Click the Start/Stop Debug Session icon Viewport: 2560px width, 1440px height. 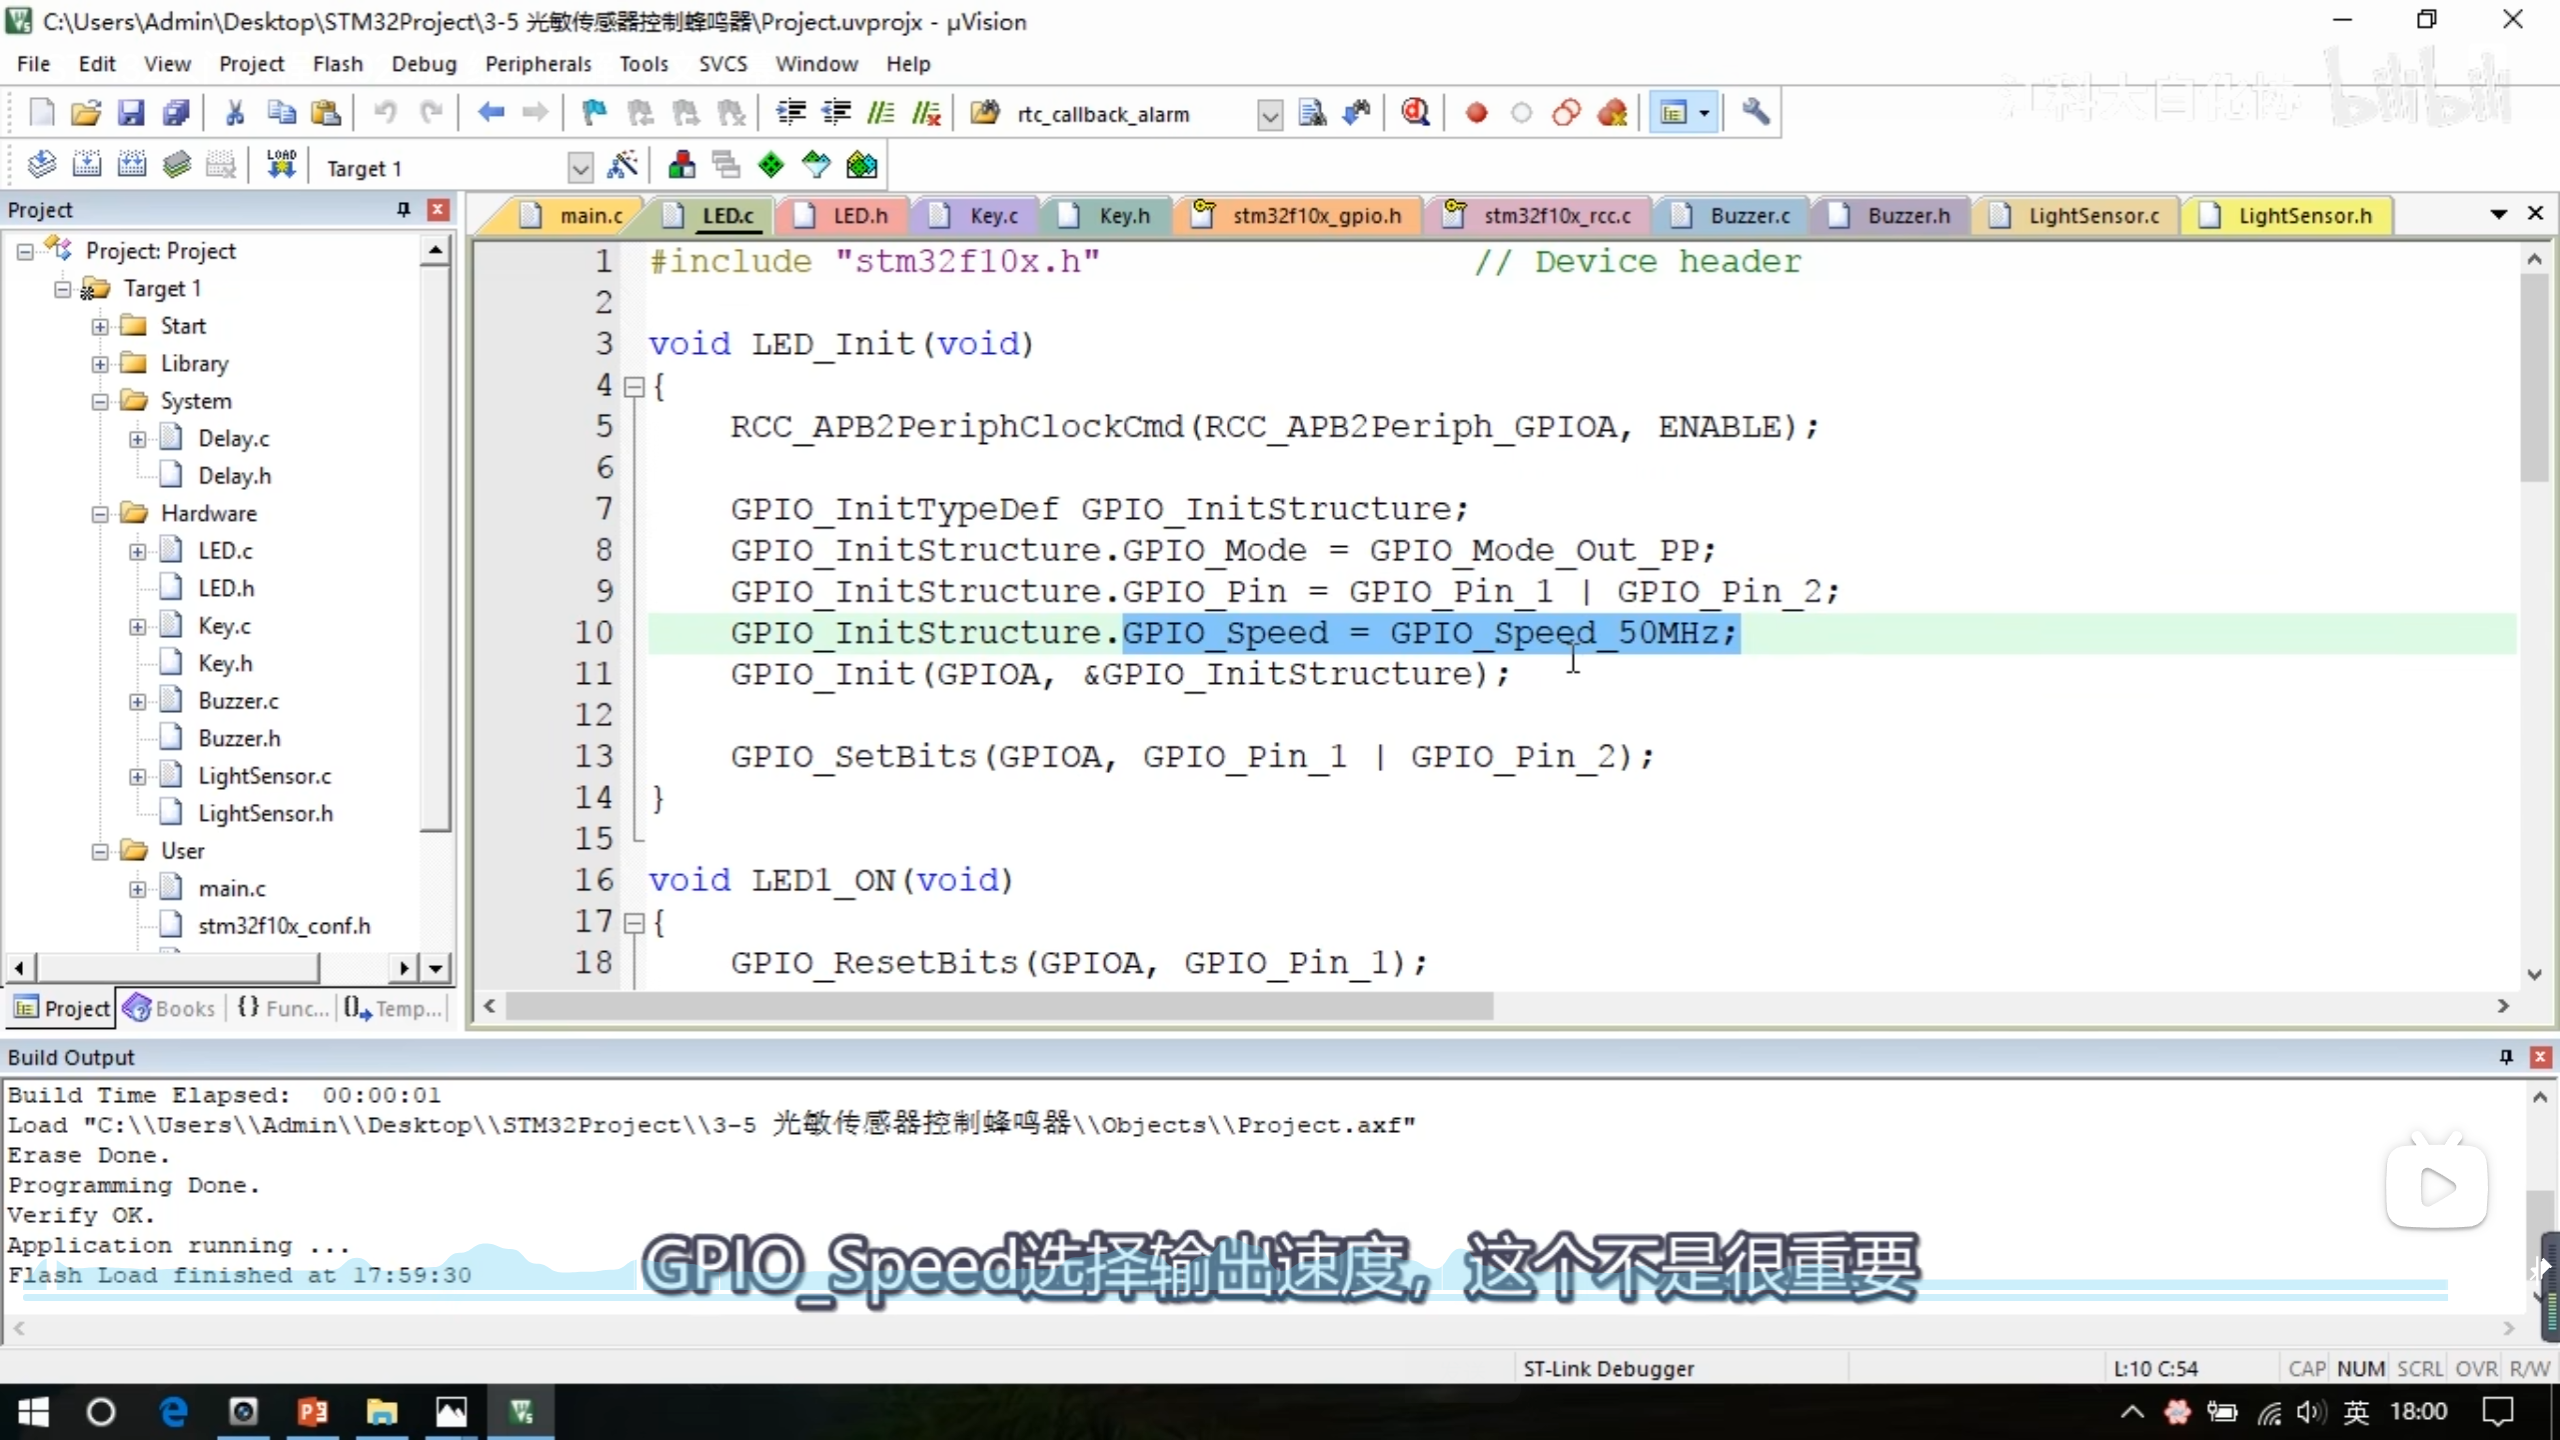1415,113
